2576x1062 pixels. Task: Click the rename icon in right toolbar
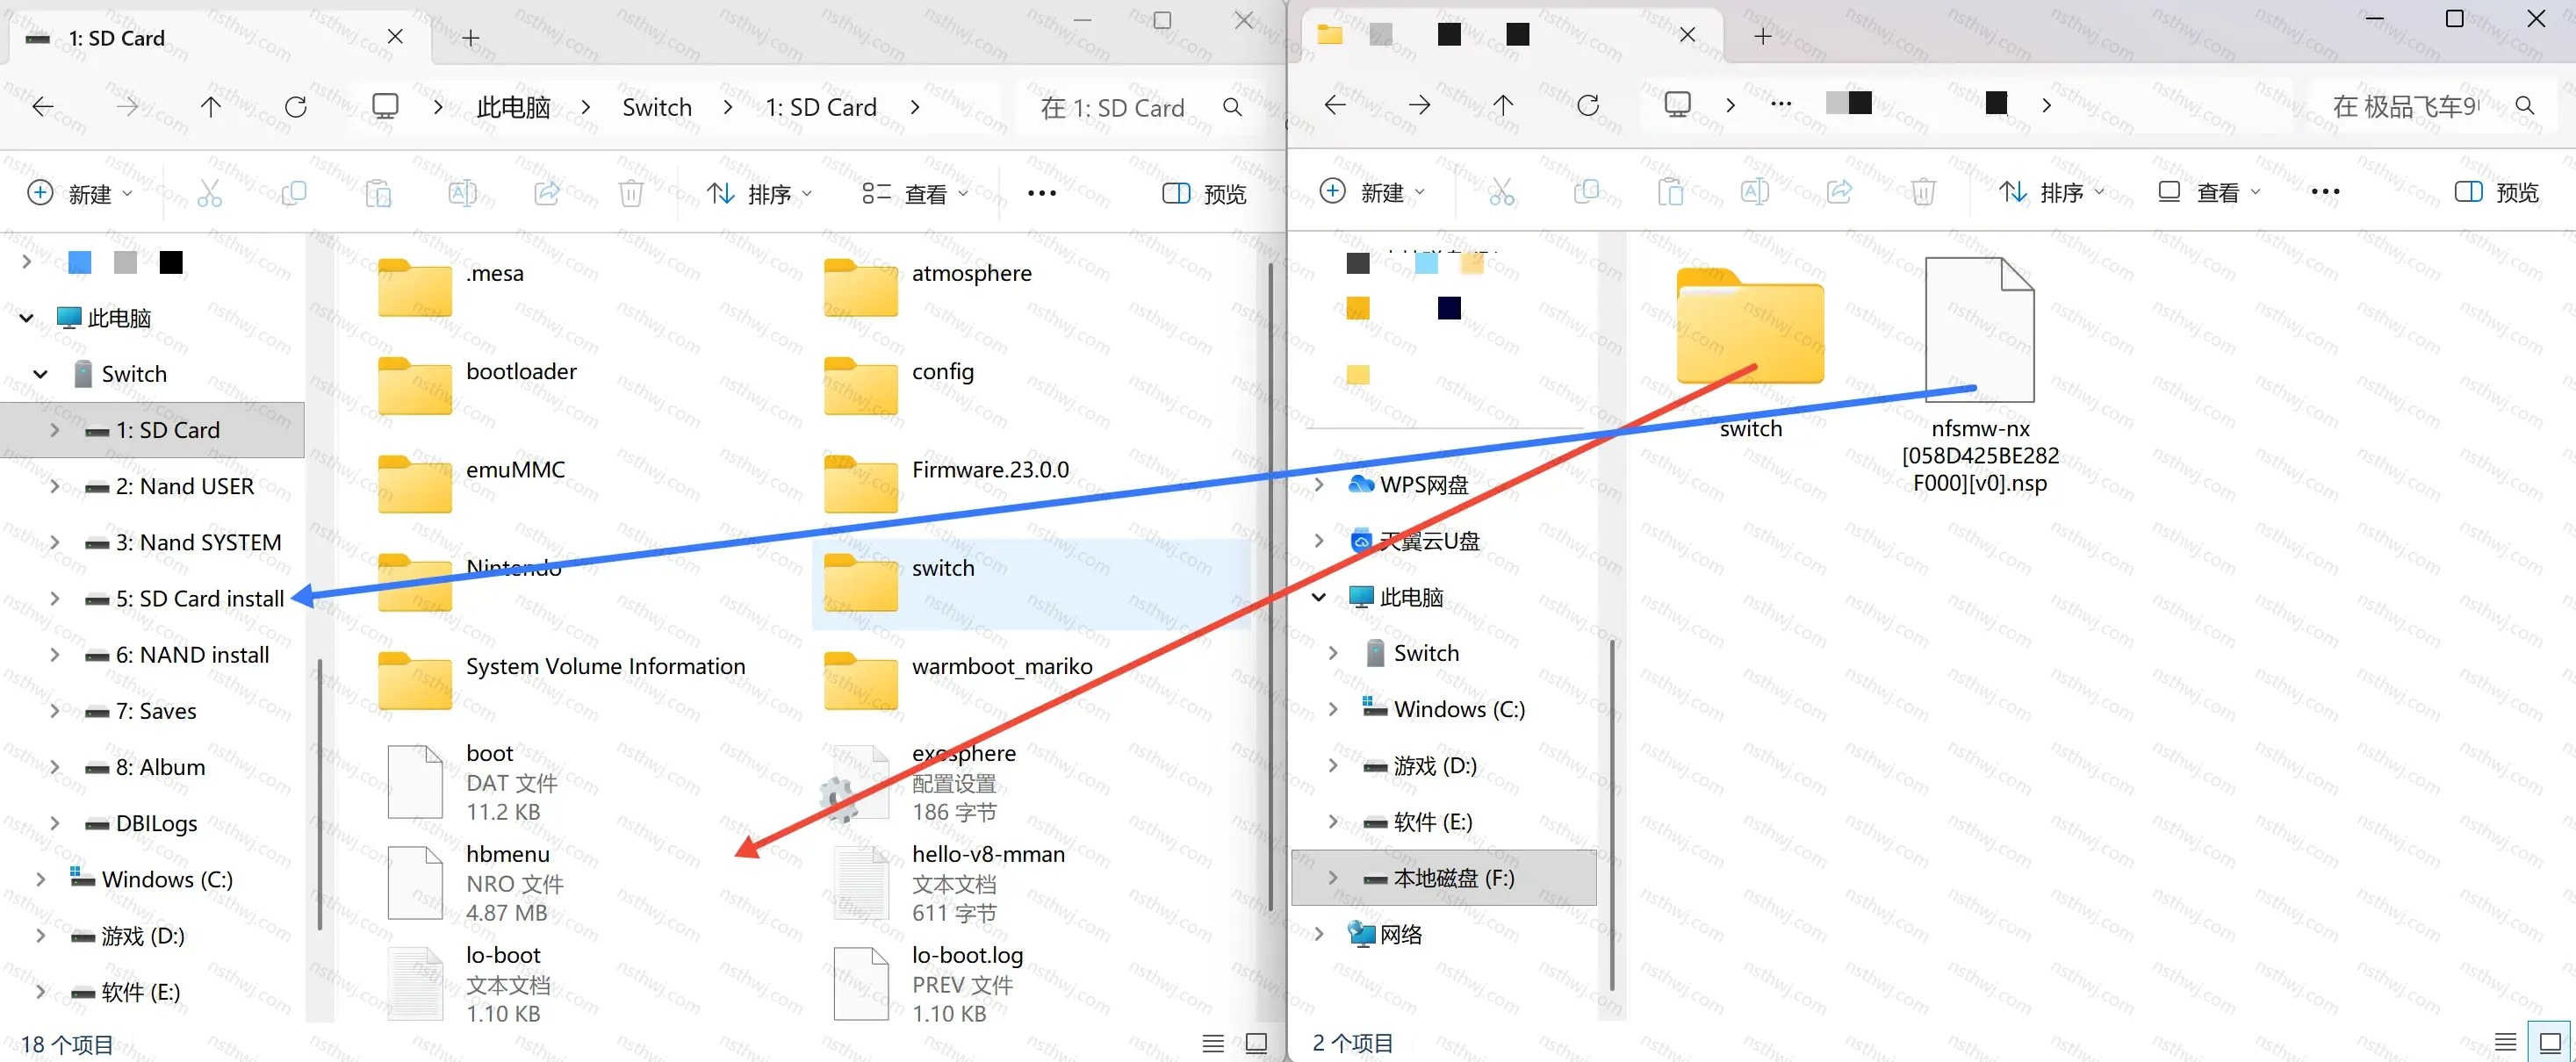1755,192
